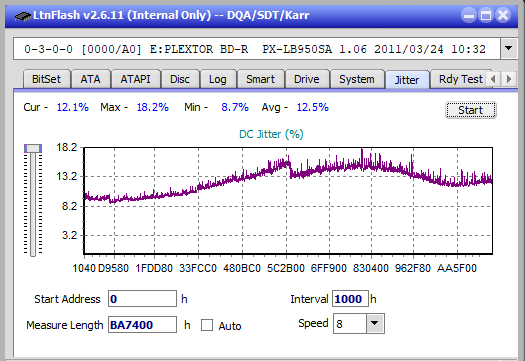The width and height of the screenshot is (525, 361).
Task: Close the LtnFlash window
Action: [503, 15]
